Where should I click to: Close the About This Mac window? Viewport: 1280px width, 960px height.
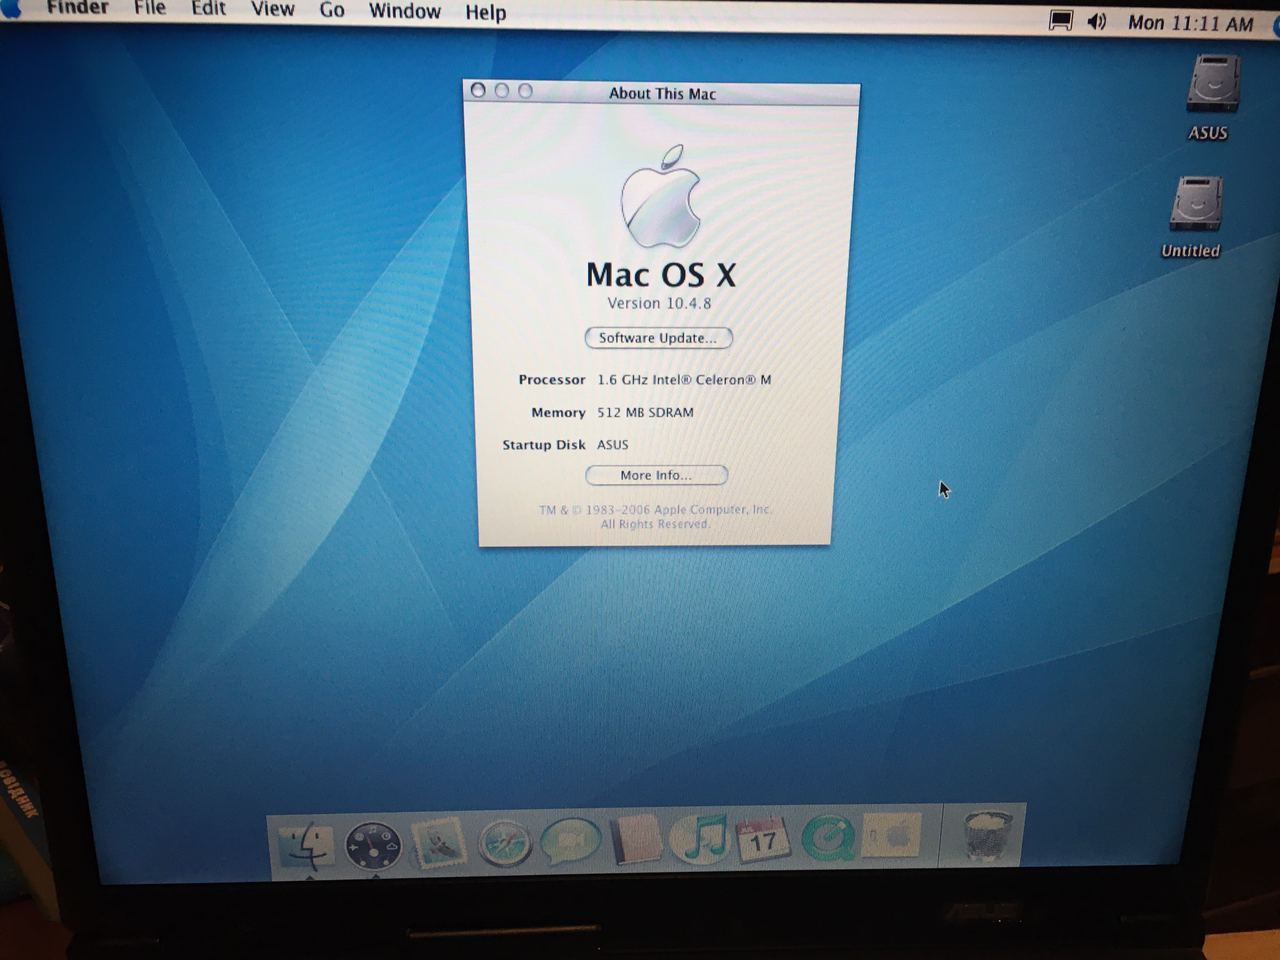point(478,90)
